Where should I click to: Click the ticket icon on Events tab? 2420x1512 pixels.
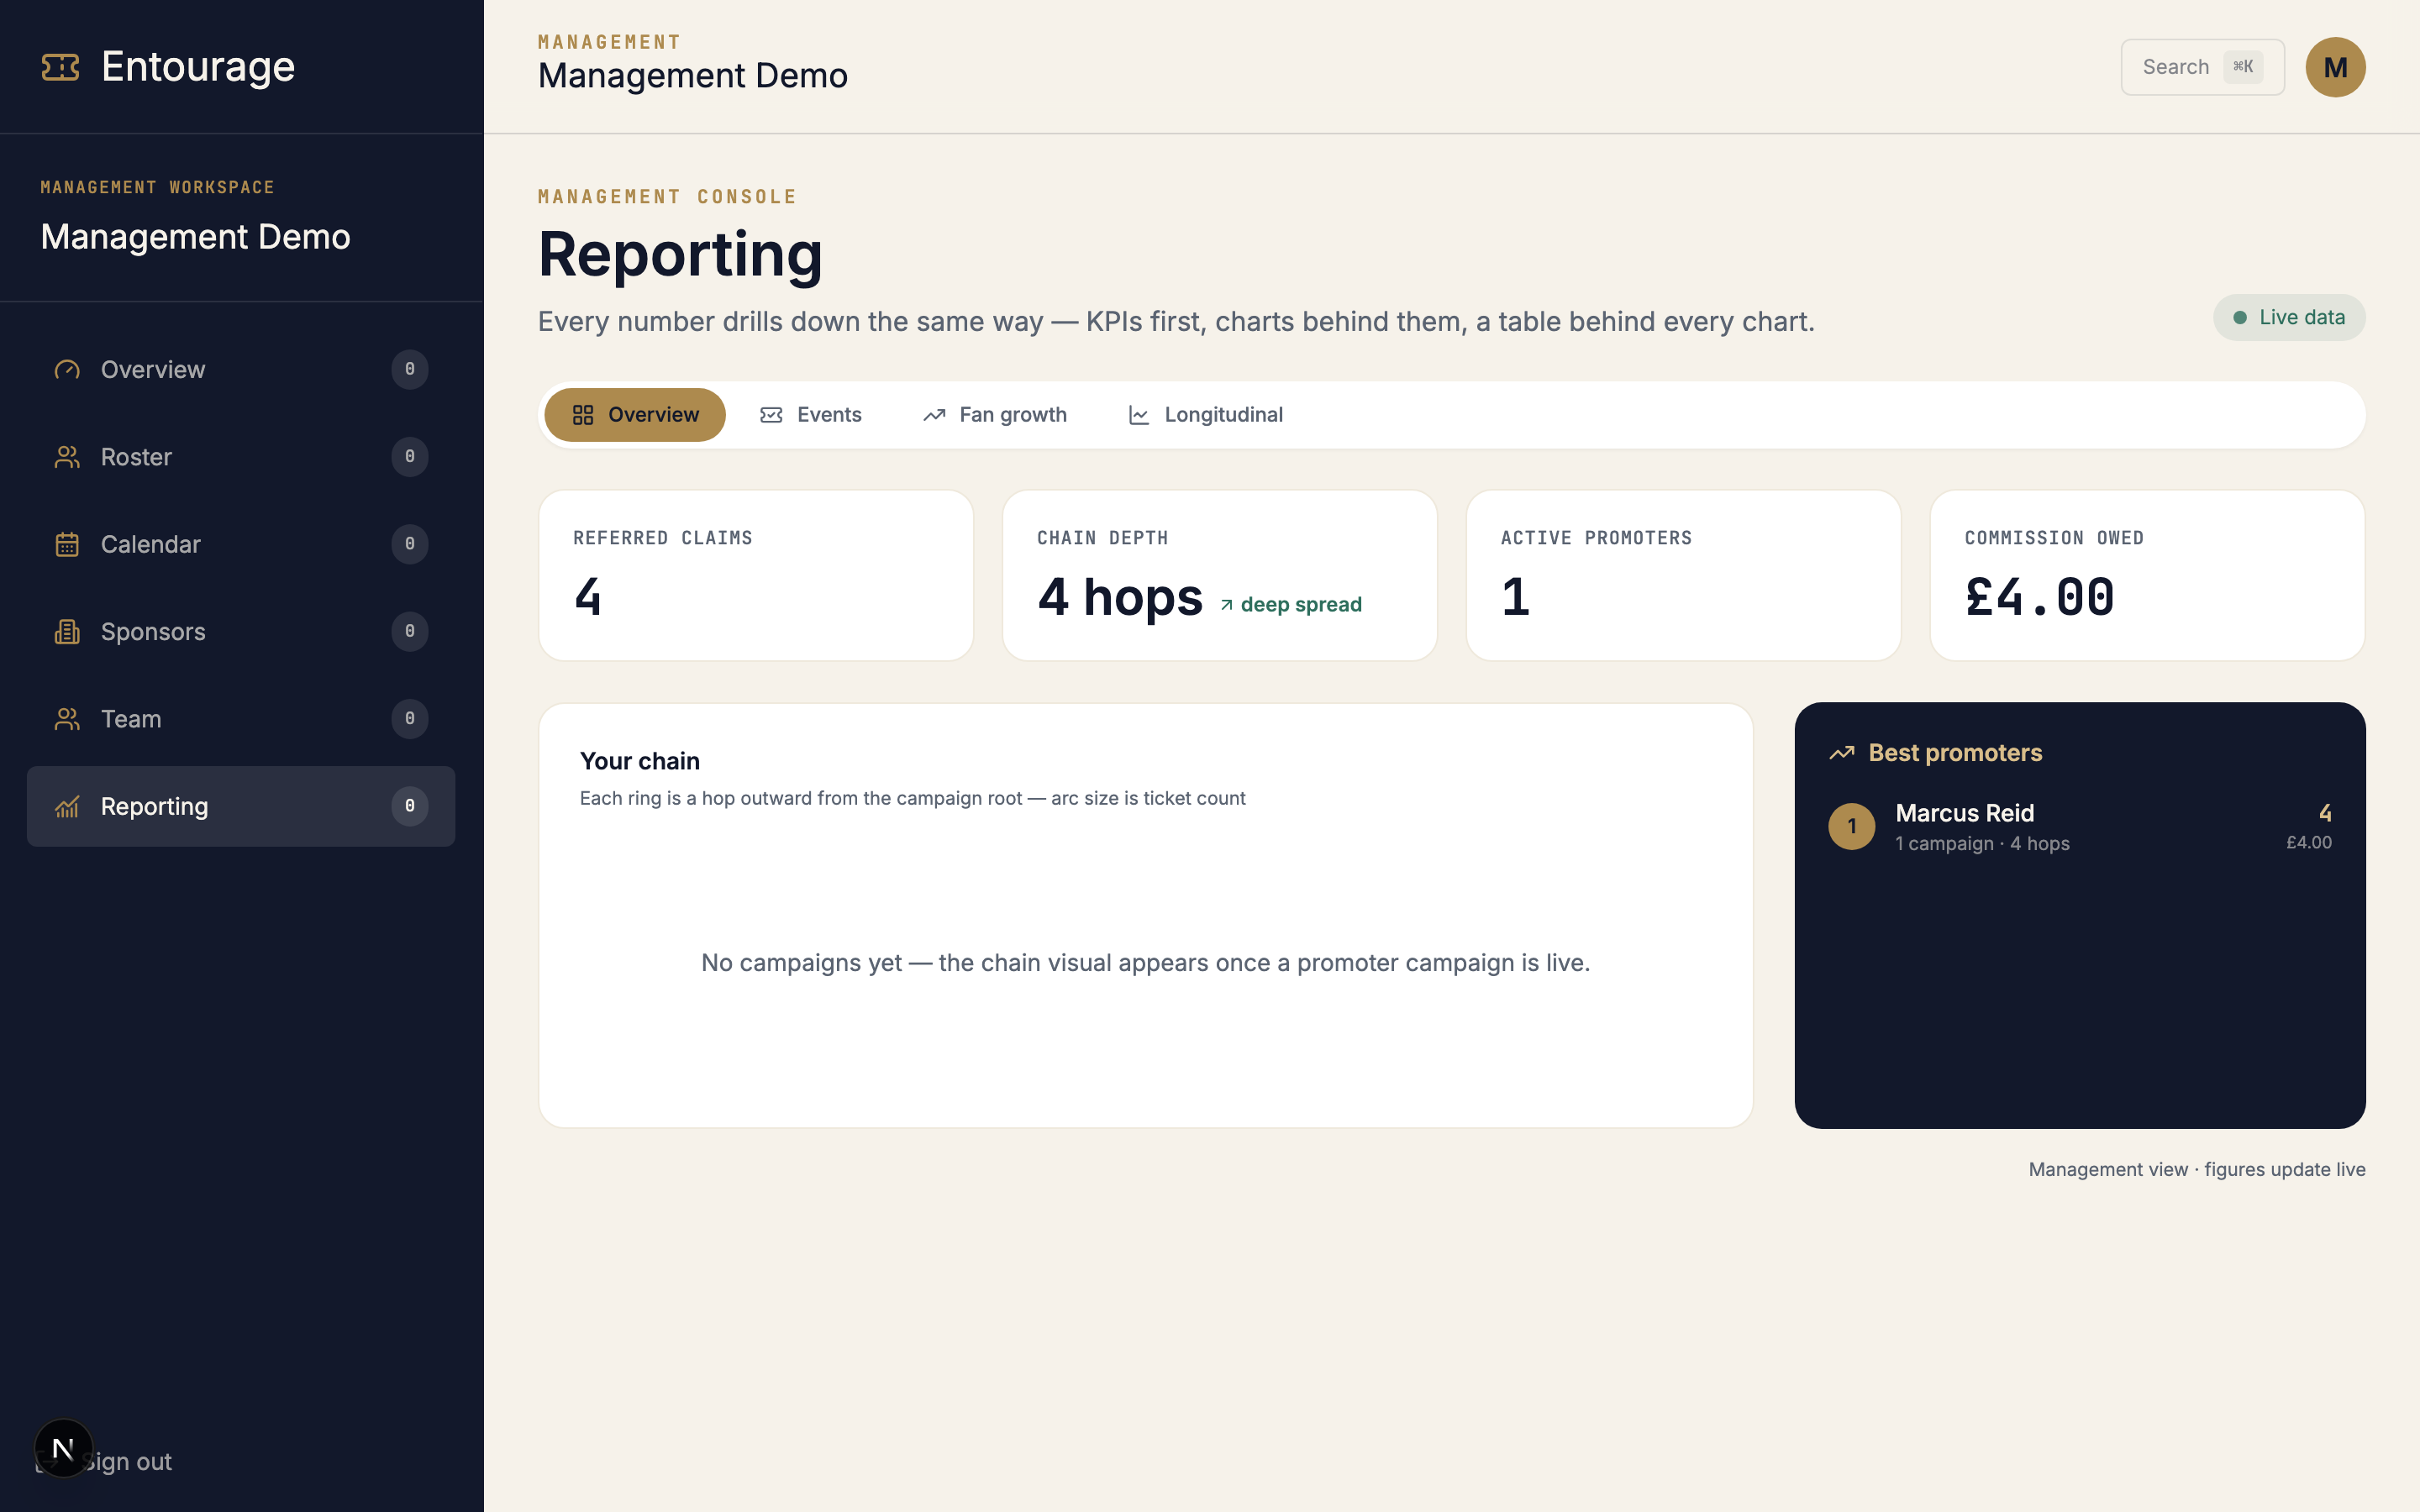[771, 415]
